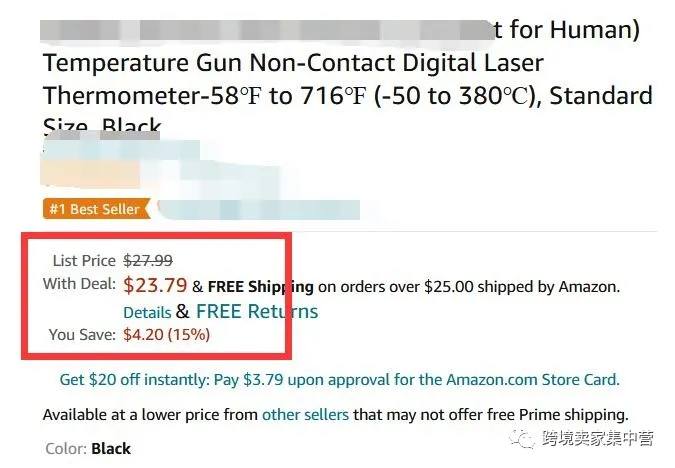Open the Details shipping link
This screenshot has height=468, width=675.
(147, 312)
